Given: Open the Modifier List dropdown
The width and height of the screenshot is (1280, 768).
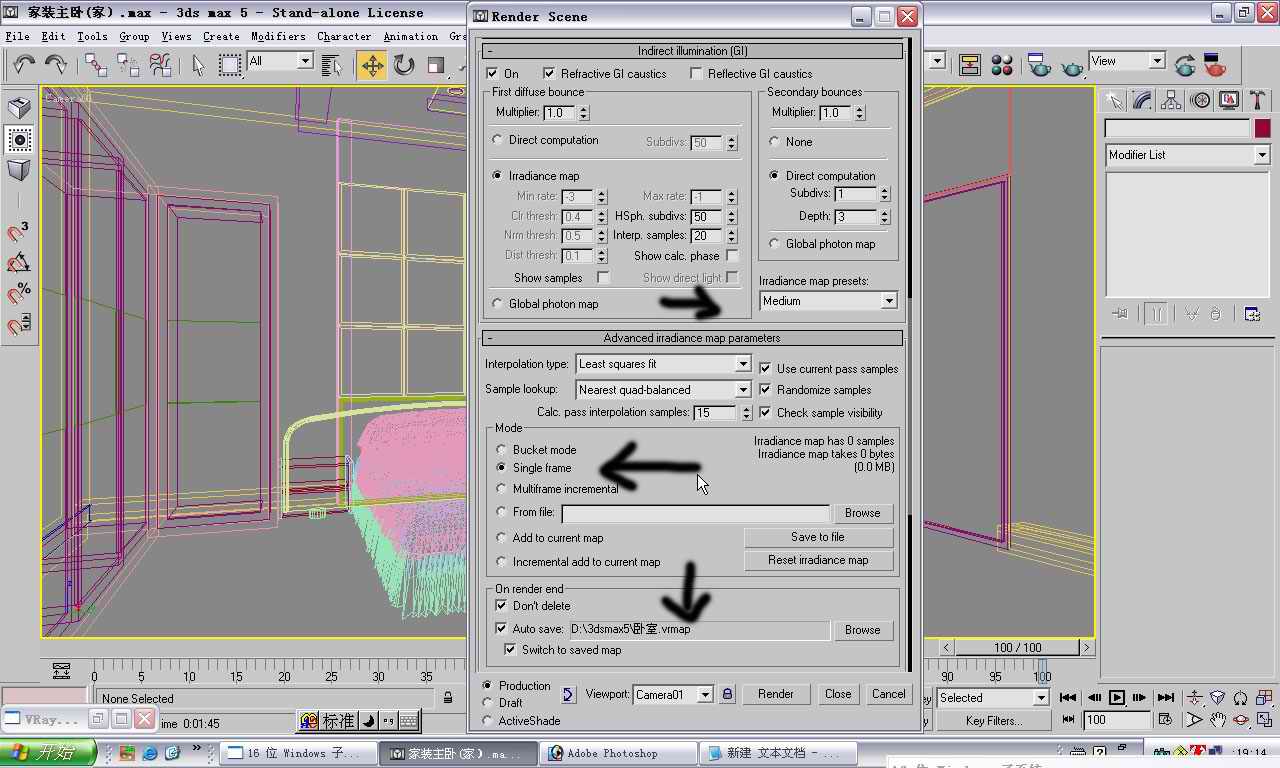Looking at the screenshot, I should pos(1187,155).
